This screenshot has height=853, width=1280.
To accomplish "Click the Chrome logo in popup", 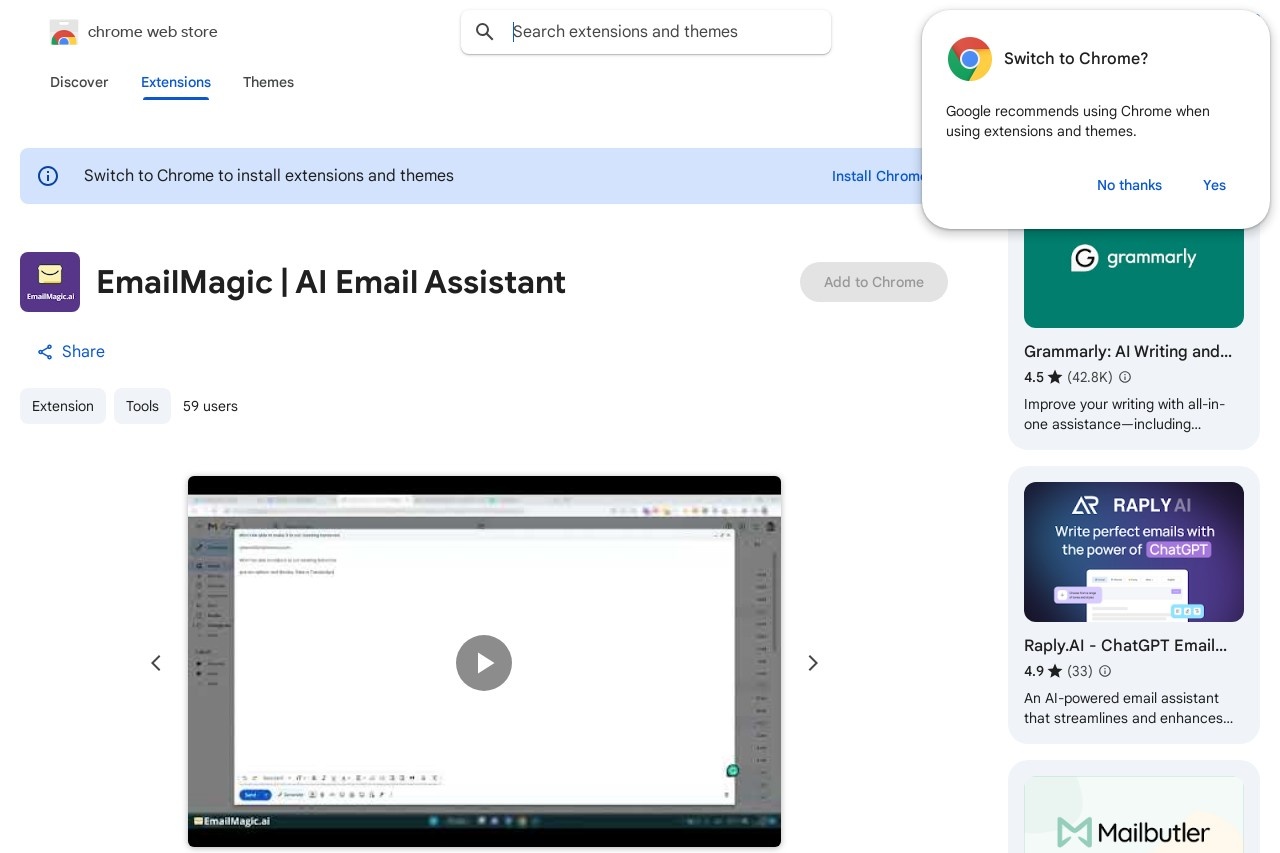I will [970, 59].
